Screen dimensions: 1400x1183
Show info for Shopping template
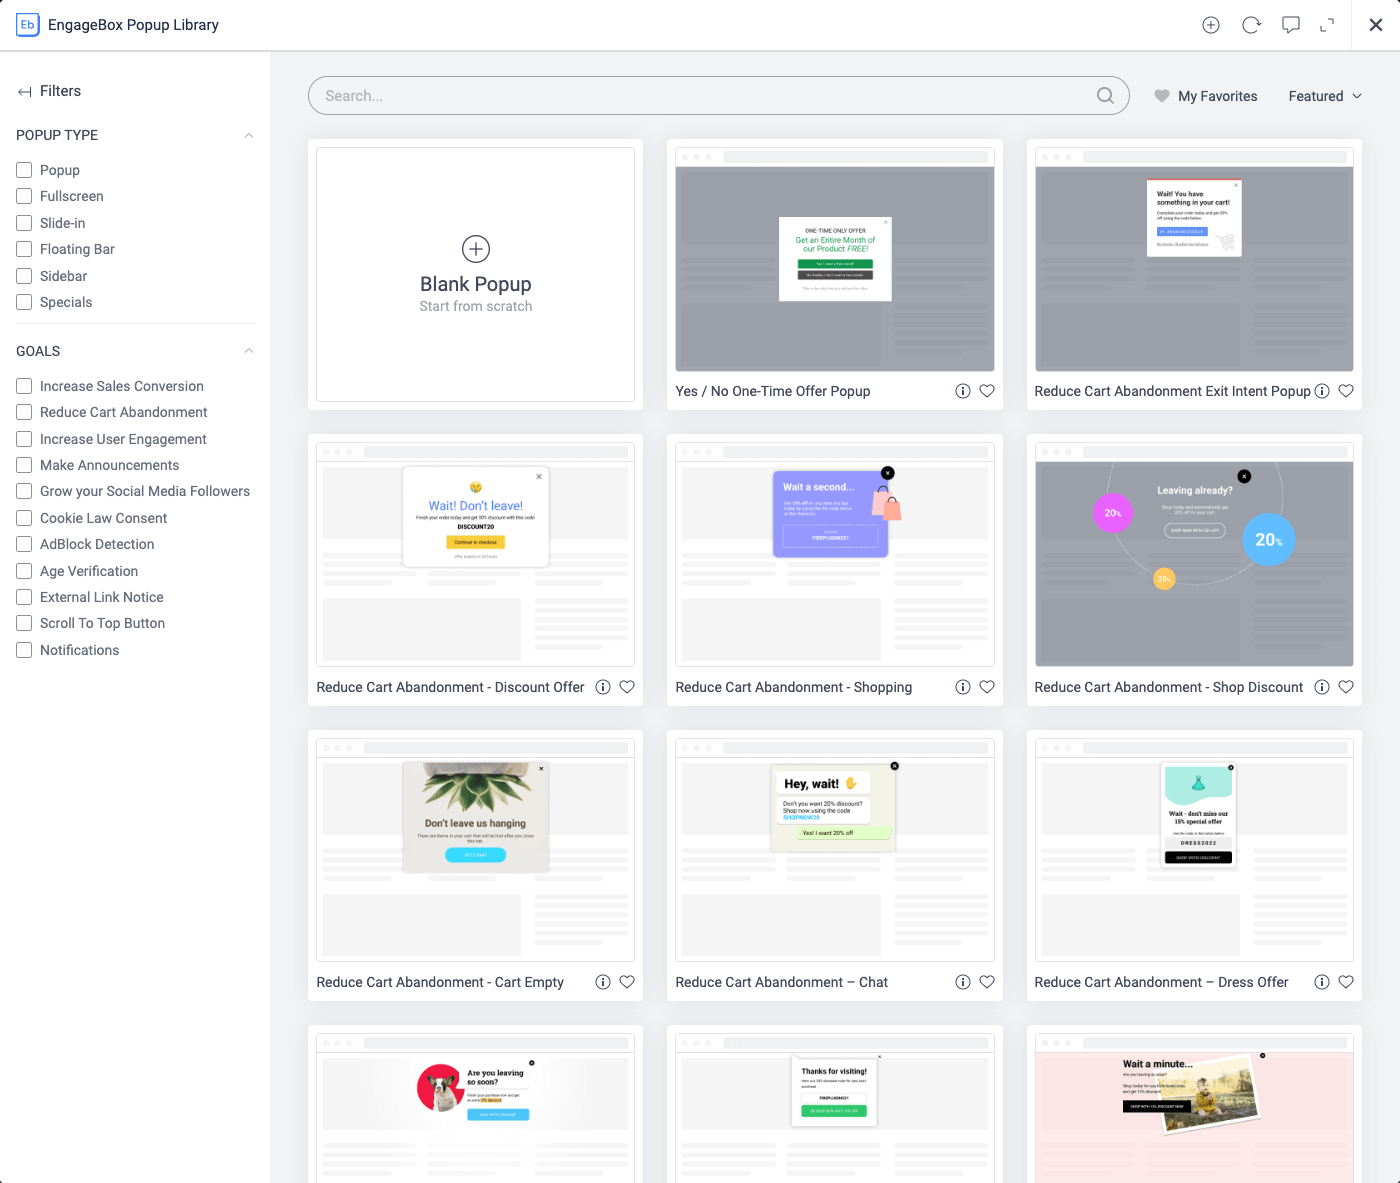pos(962,687)
